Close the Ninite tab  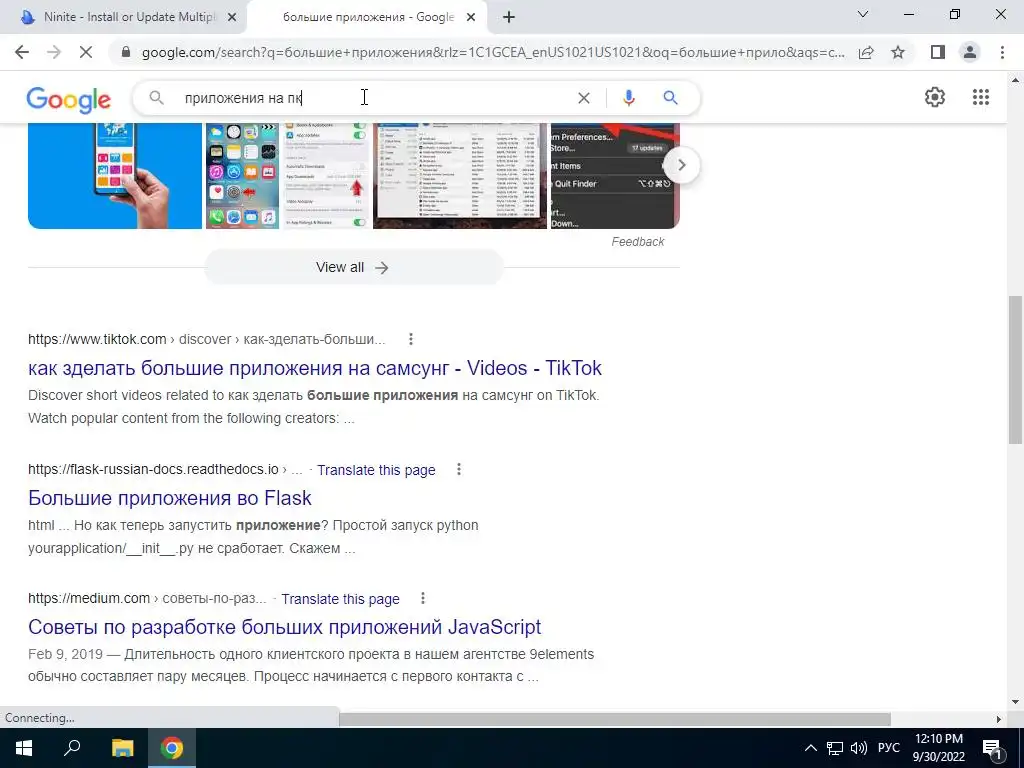pyautogui.click(x=232, y=18)
